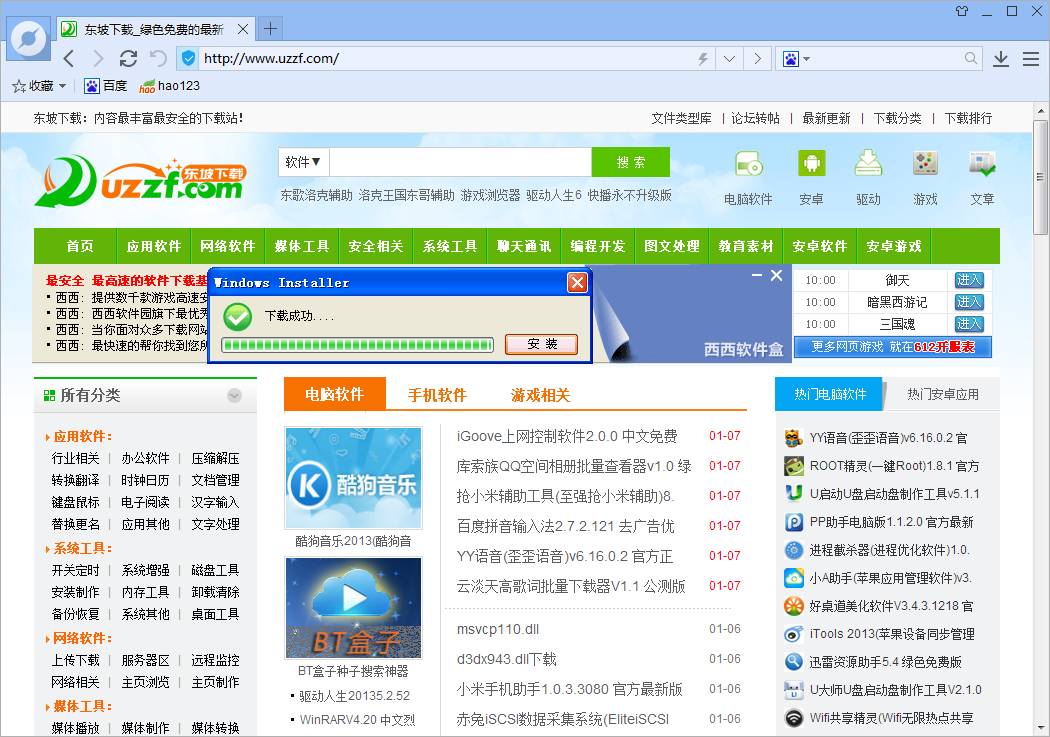1050x737 pixels.
Task: Collapse the 所有分类 panel chevron
Action: 234,396
